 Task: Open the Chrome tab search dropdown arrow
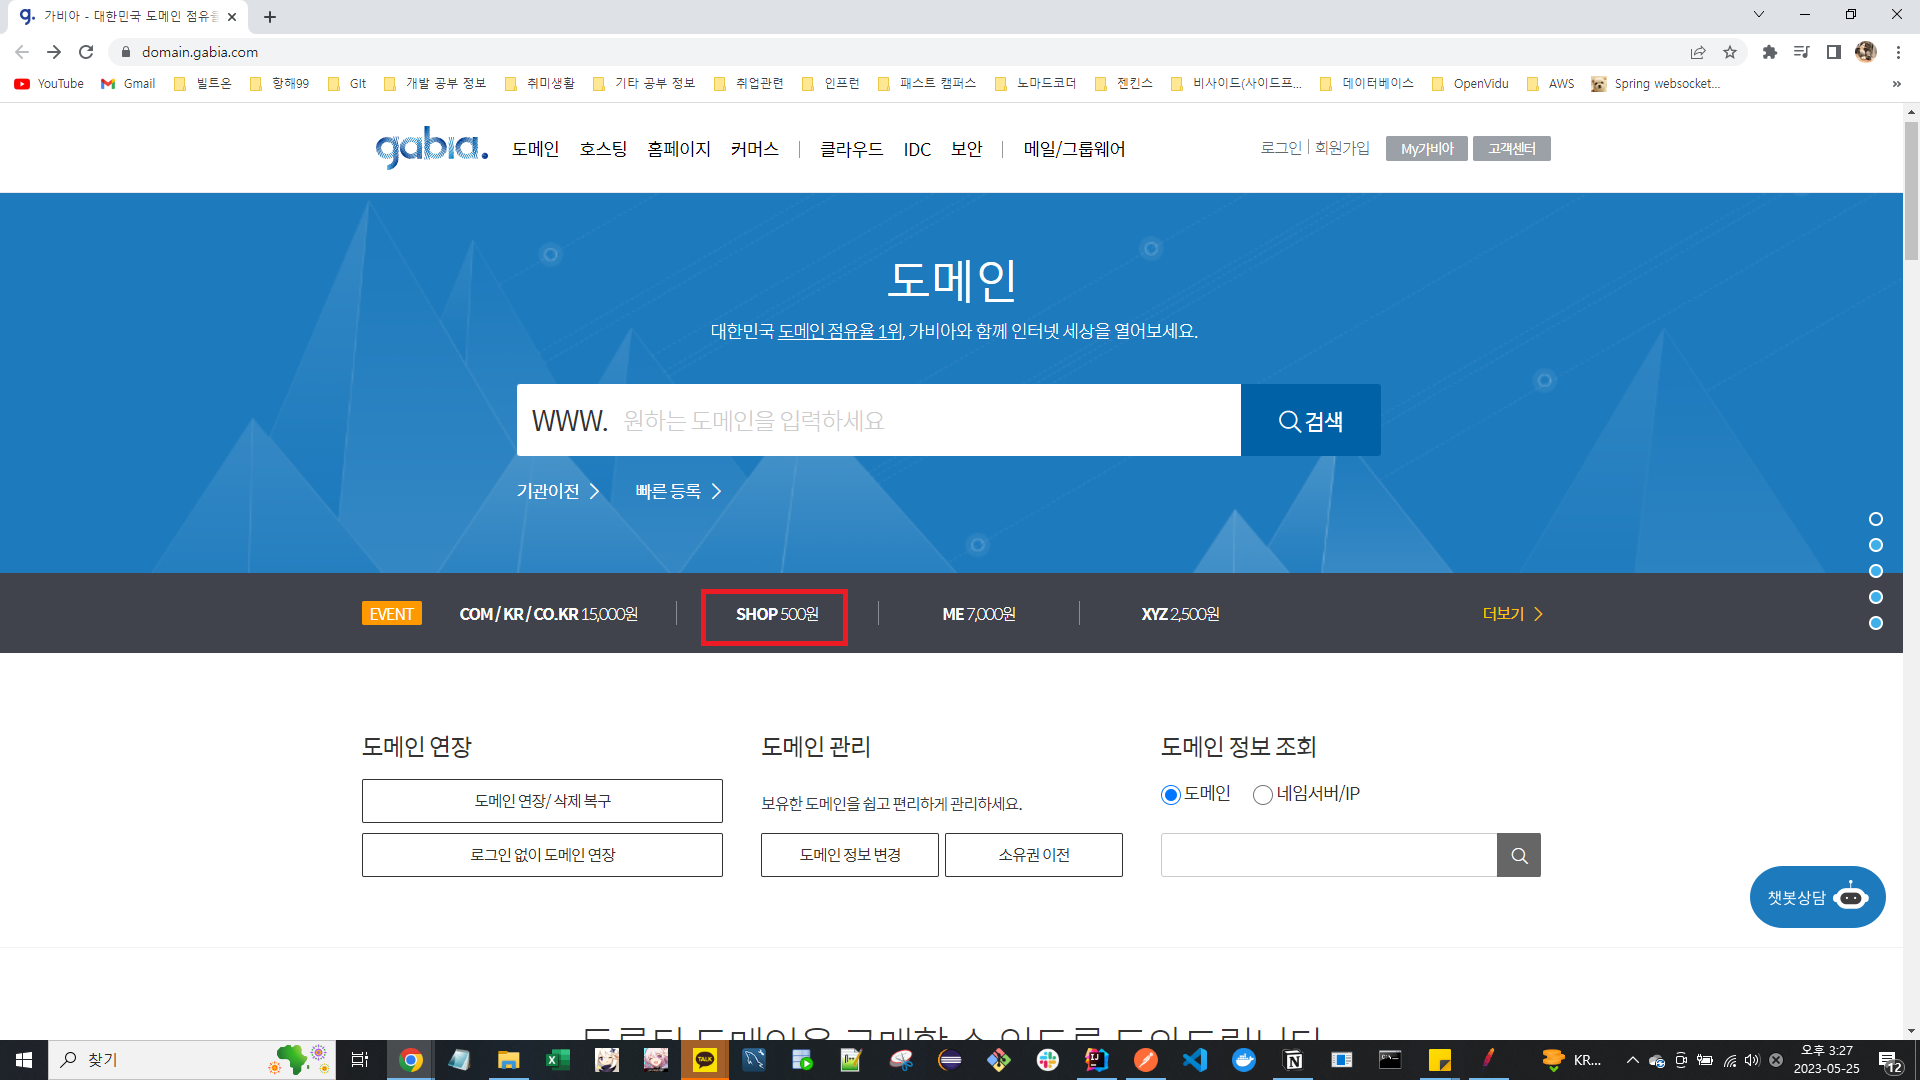(1759, 14)
